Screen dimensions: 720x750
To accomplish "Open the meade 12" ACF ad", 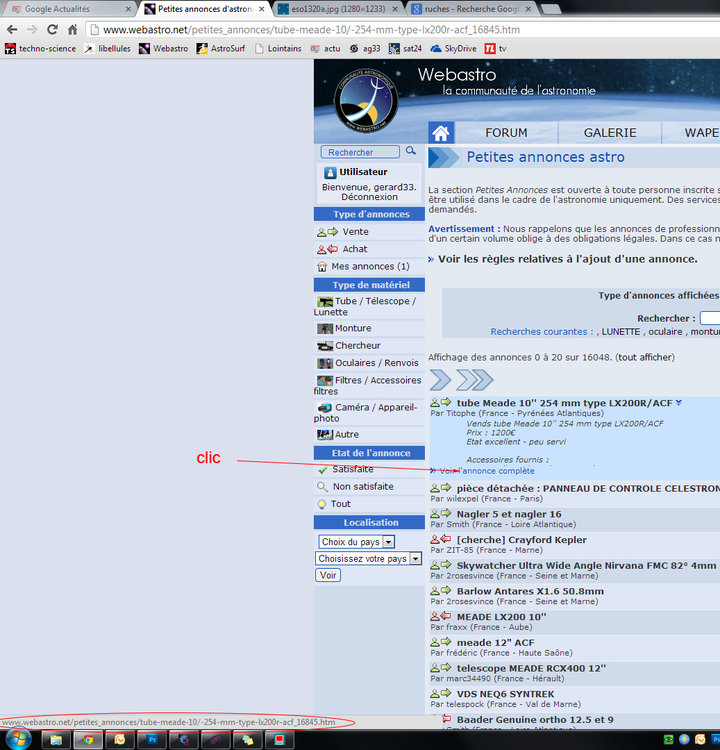I will pyautogui.click(x=495, y=642).
